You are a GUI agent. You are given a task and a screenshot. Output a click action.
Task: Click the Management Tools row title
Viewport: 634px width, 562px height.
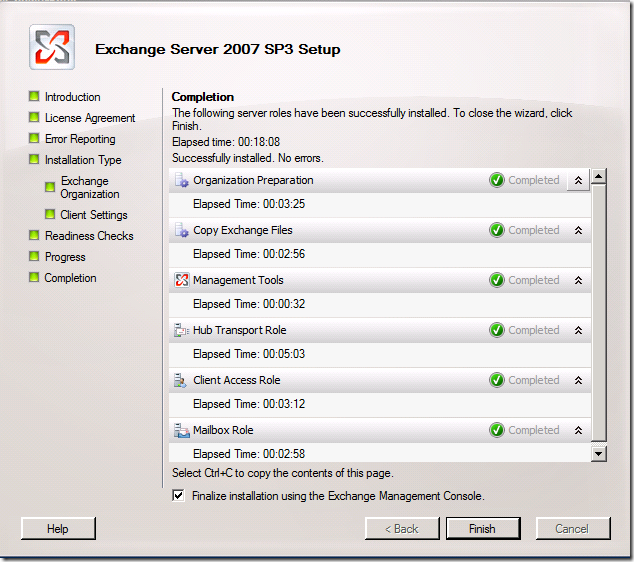[238, 280]
